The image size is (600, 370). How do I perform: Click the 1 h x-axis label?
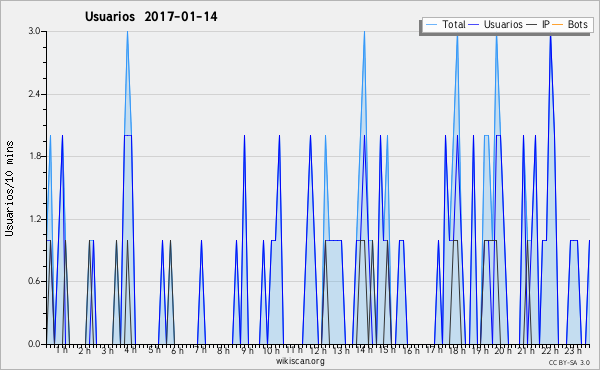tap(62, 350)
